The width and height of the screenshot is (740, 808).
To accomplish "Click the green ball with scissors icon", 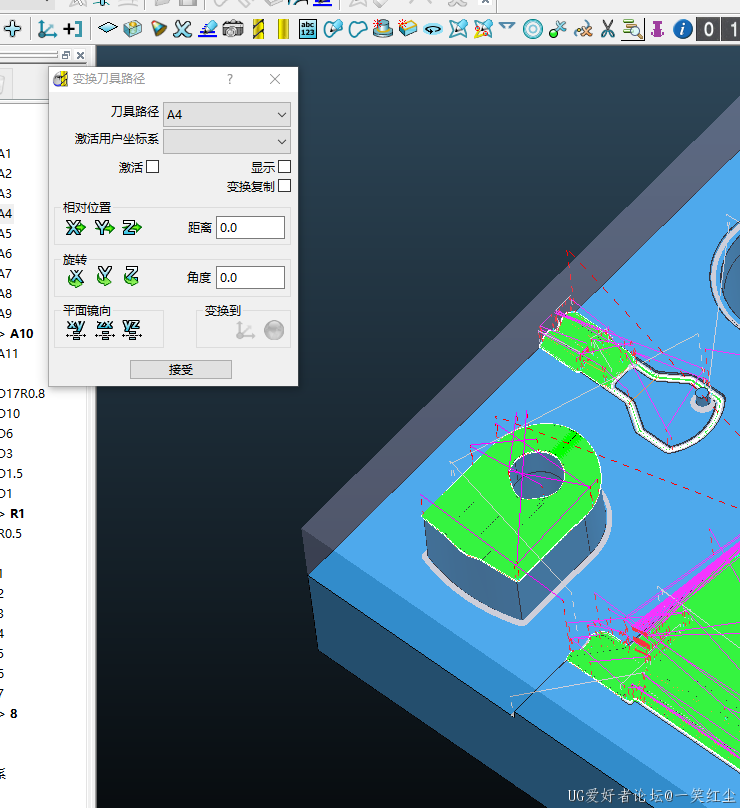I will click(558, 29).
